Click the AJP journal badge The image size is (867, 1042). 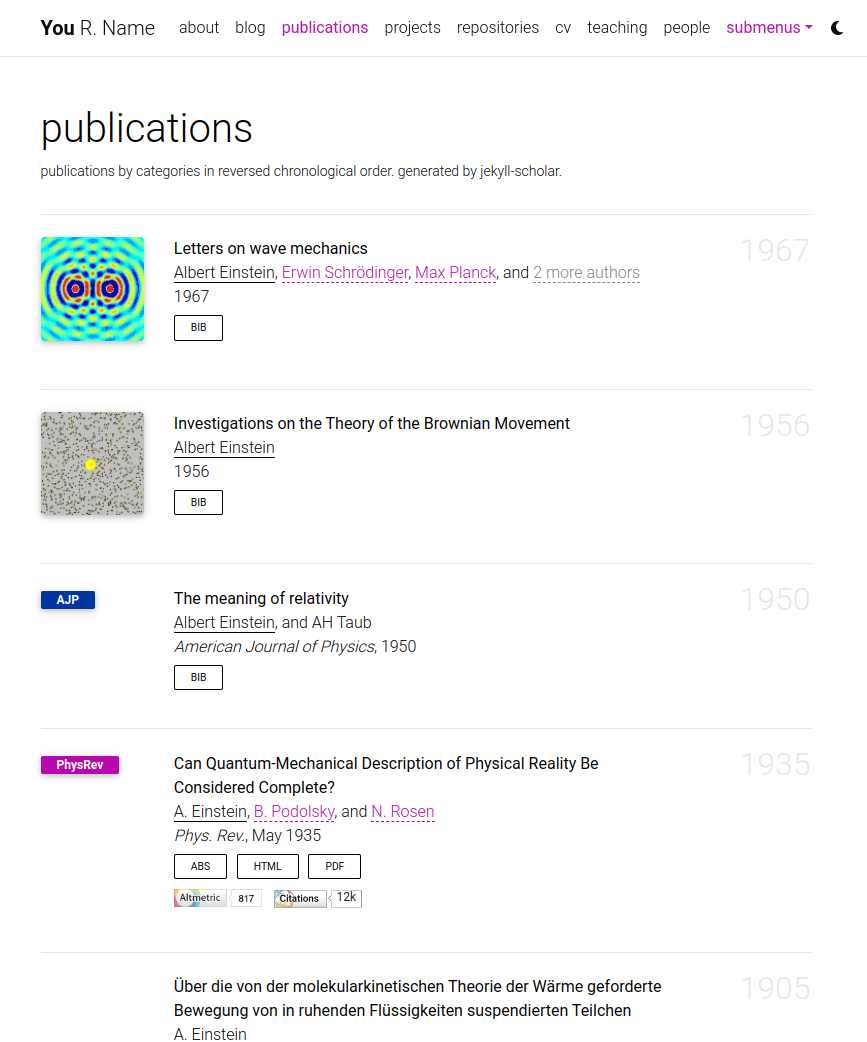(x=67, y=599)
